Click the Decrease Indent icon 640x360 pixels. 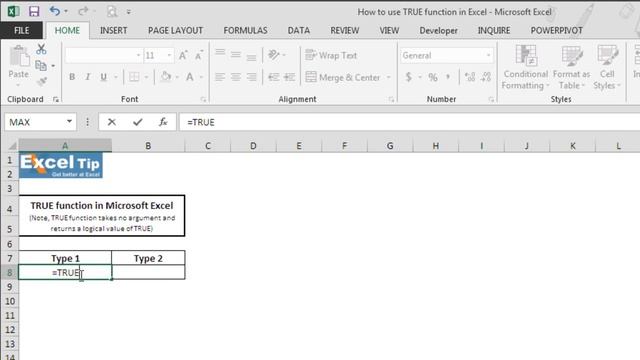click(x=273, y=77)
